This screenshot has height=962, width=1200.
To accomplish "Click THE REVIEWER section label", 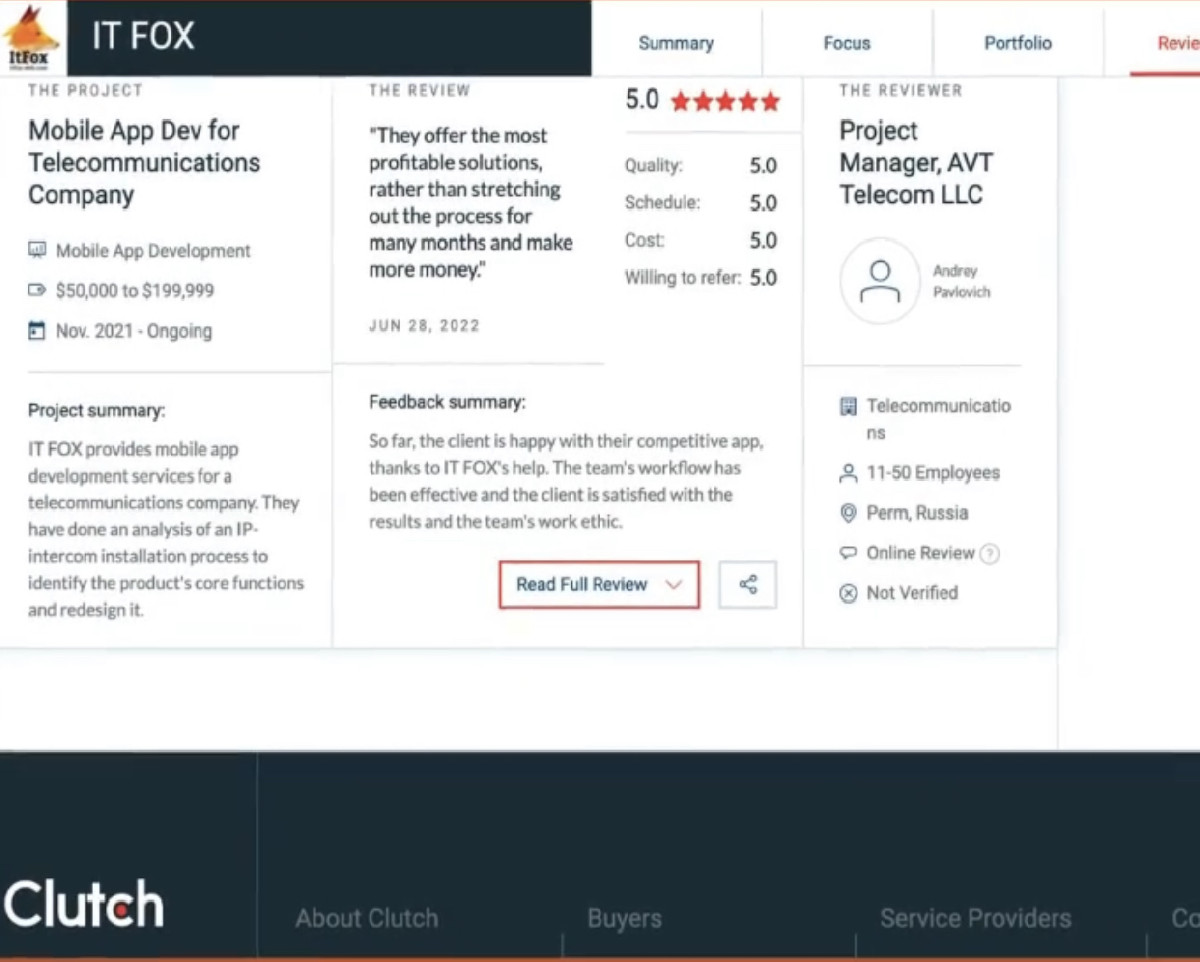I will click(901, 90).
